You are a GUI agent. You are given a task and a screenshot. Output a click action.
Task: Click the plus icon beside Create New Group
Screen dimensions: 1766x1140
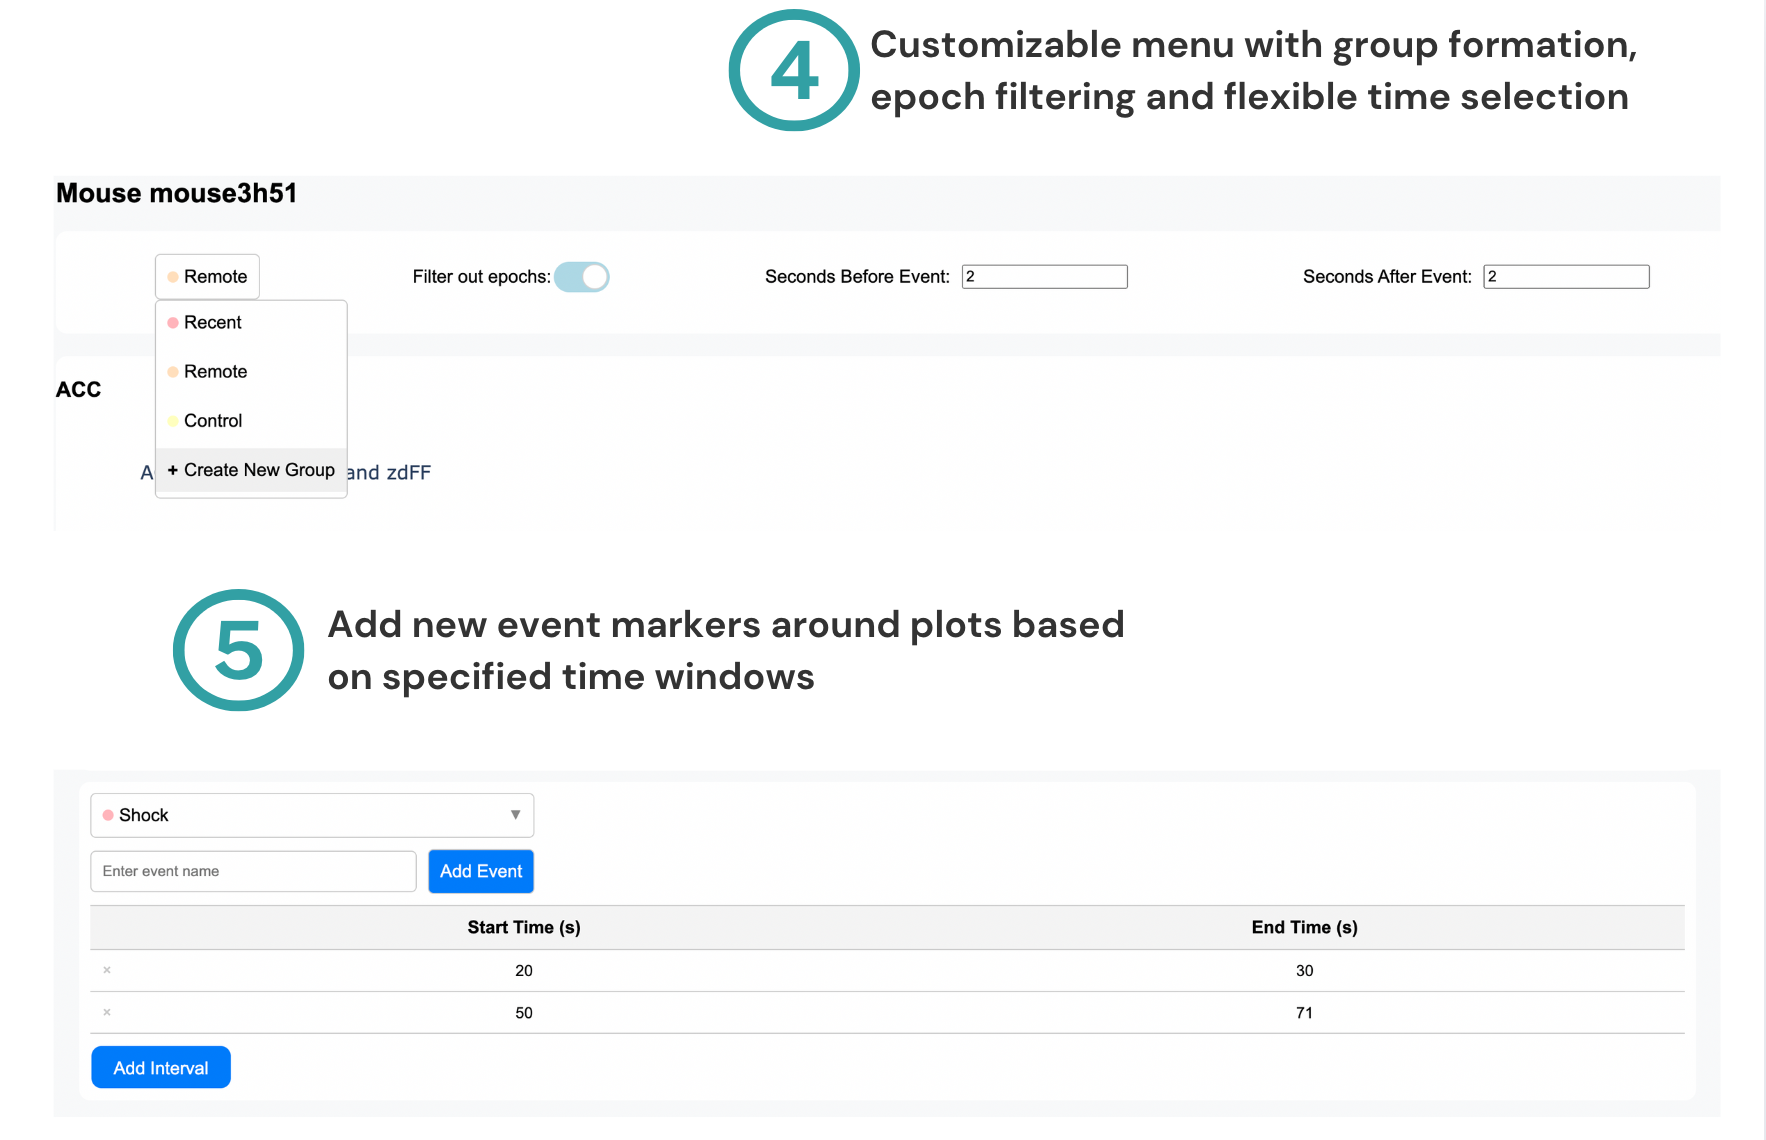173,470
